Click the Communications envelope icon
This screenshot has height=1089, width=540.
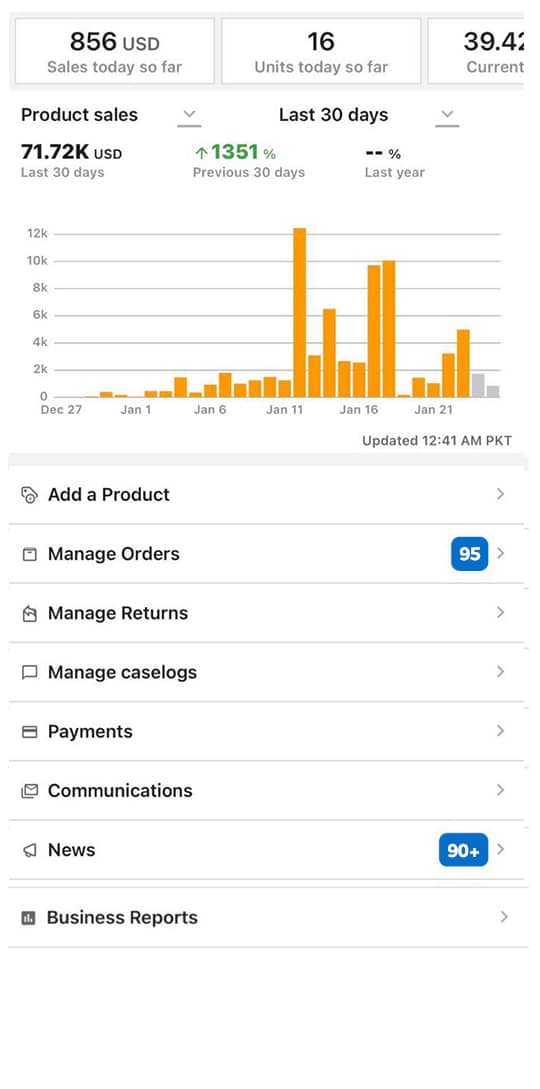coord(29,790)
